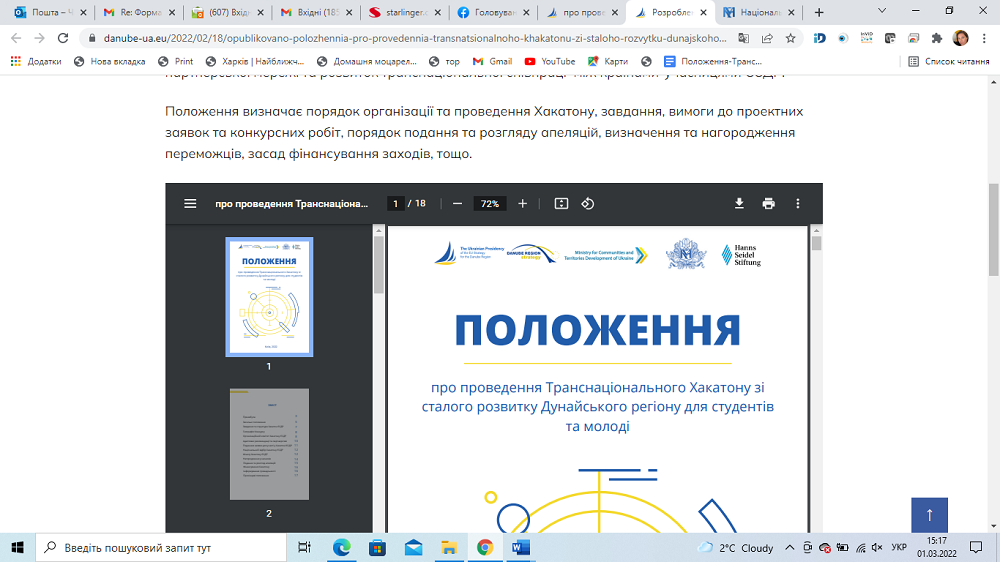The image size is (1000, 562).
Task: Open PDF viewer more actions menu
Action: 798,203
